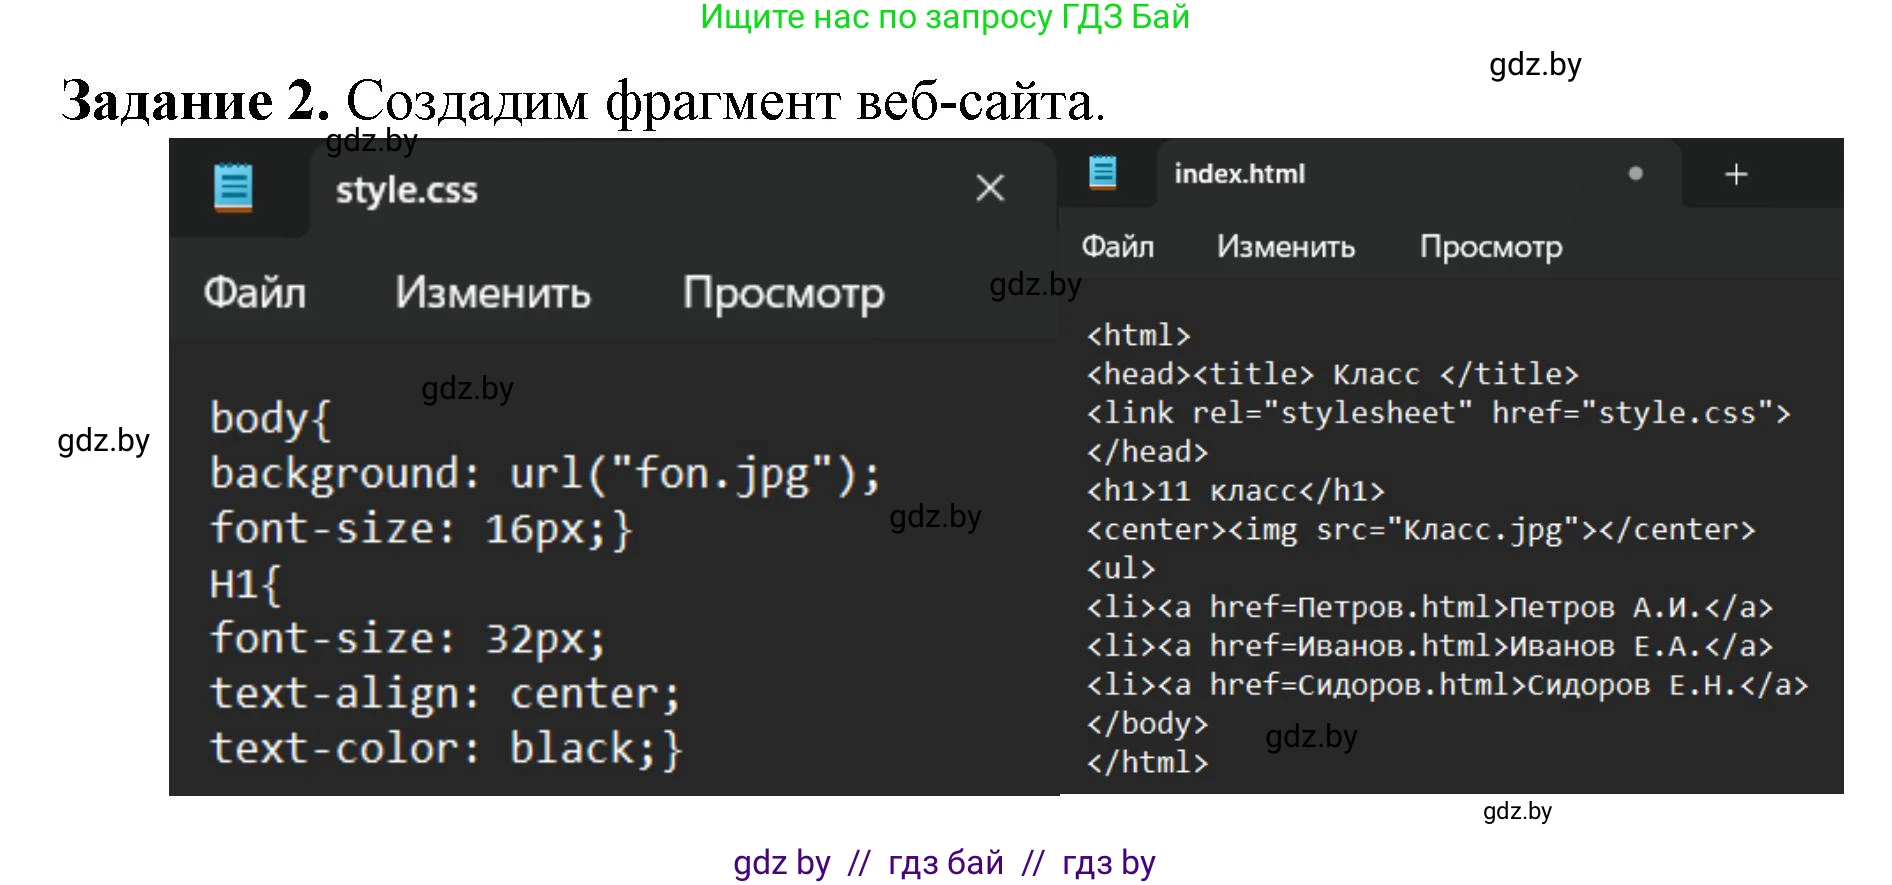Click the Петров А.И. list item line
The width and height of the screenshot is (1892, 885).
[1429, 607]
